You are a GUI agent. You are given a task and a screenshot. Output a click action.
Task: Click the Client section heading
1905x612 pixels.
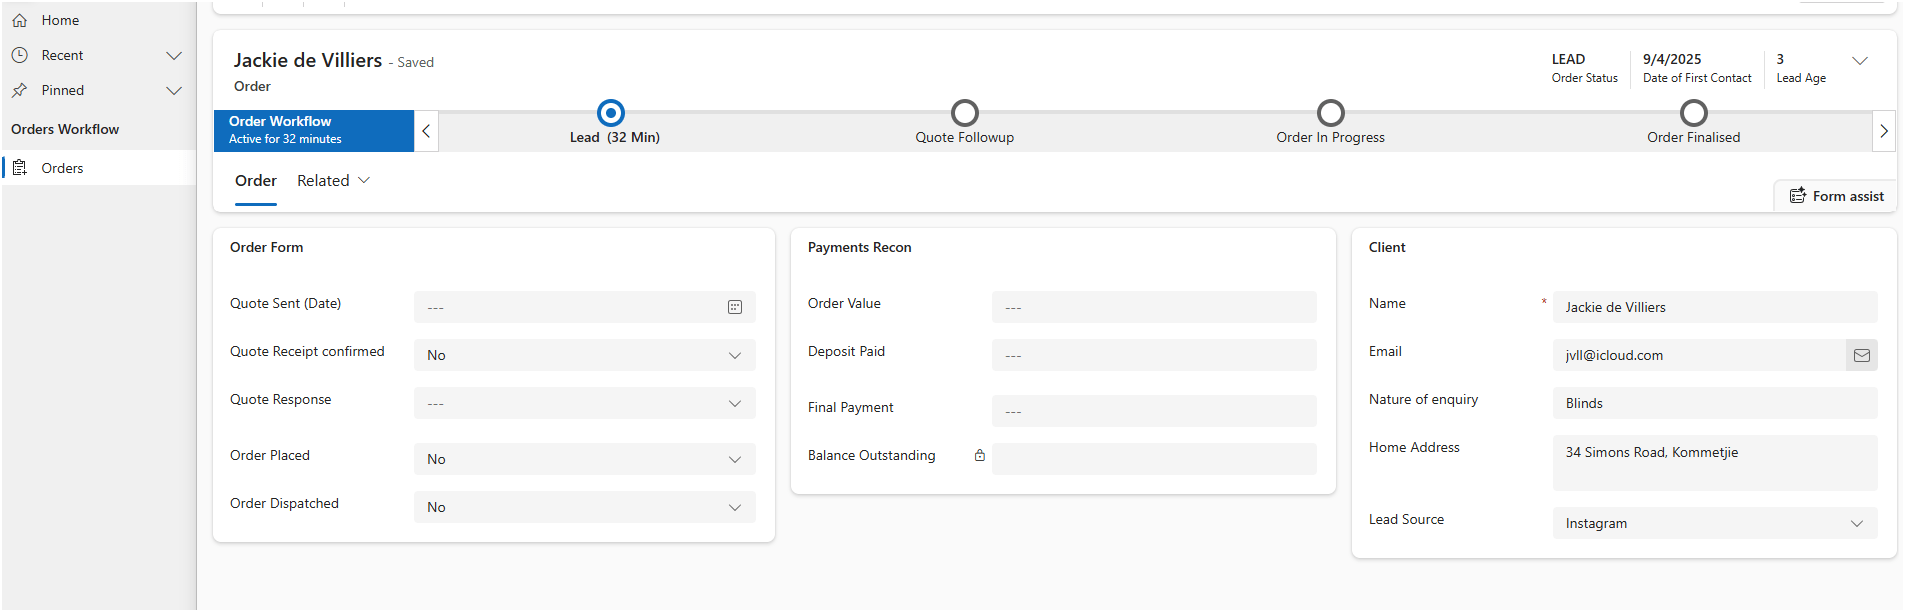click(x=1387, y=247)
